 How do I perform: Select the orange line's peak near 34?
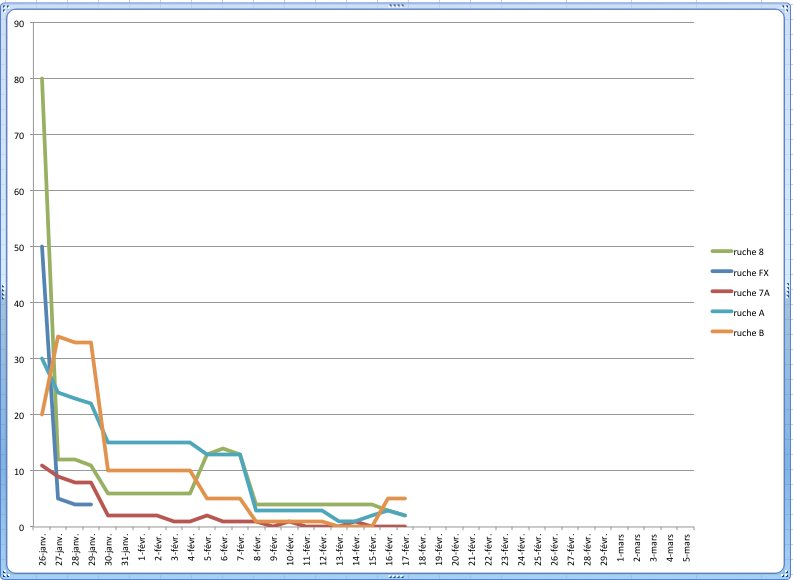(x=58, y=336)
